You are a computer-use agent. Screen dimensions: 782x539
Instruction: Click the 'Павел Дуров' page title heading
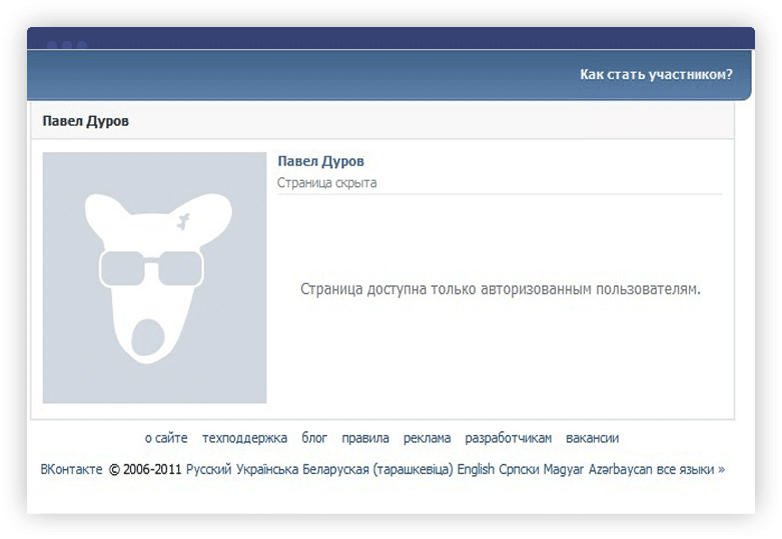[x=86, y=121]
